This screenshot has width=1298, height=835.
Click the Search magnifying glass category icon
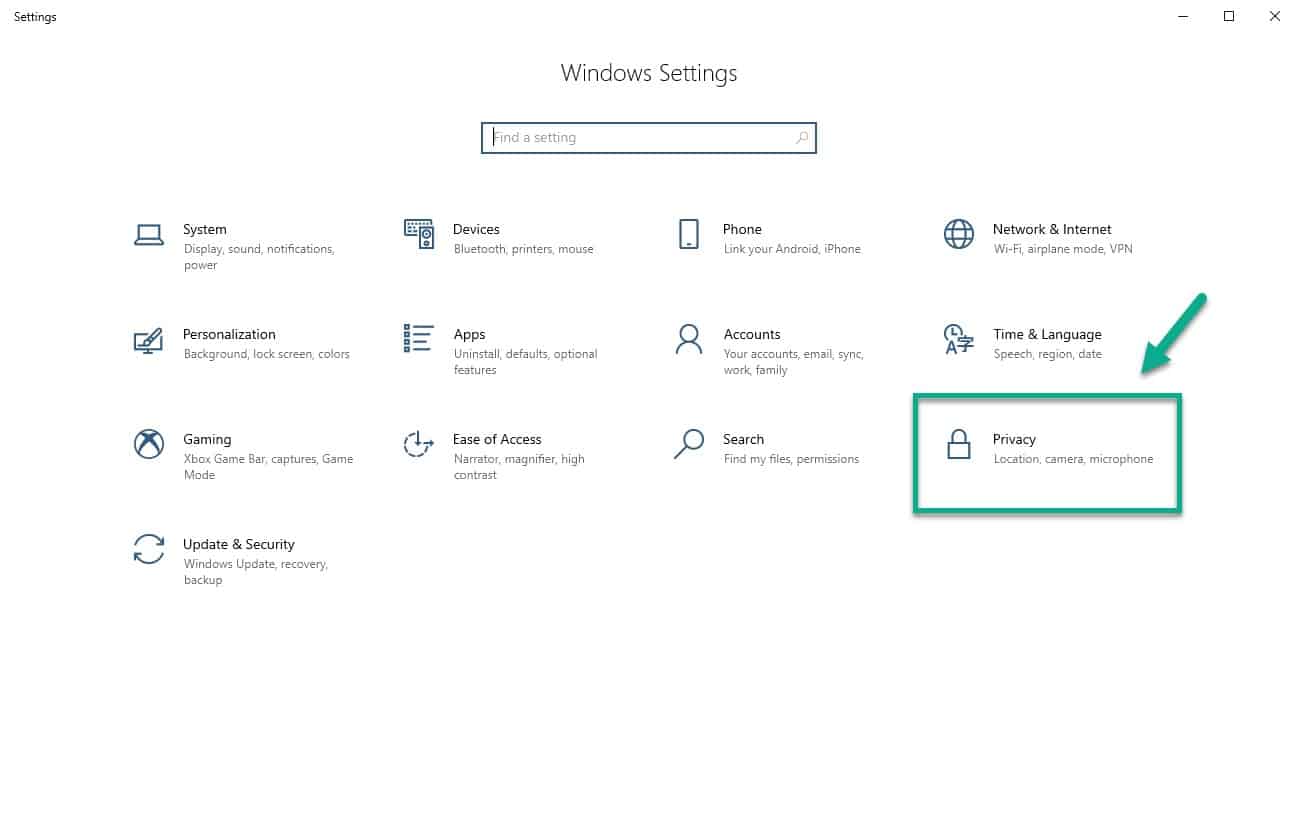(689, 444)
